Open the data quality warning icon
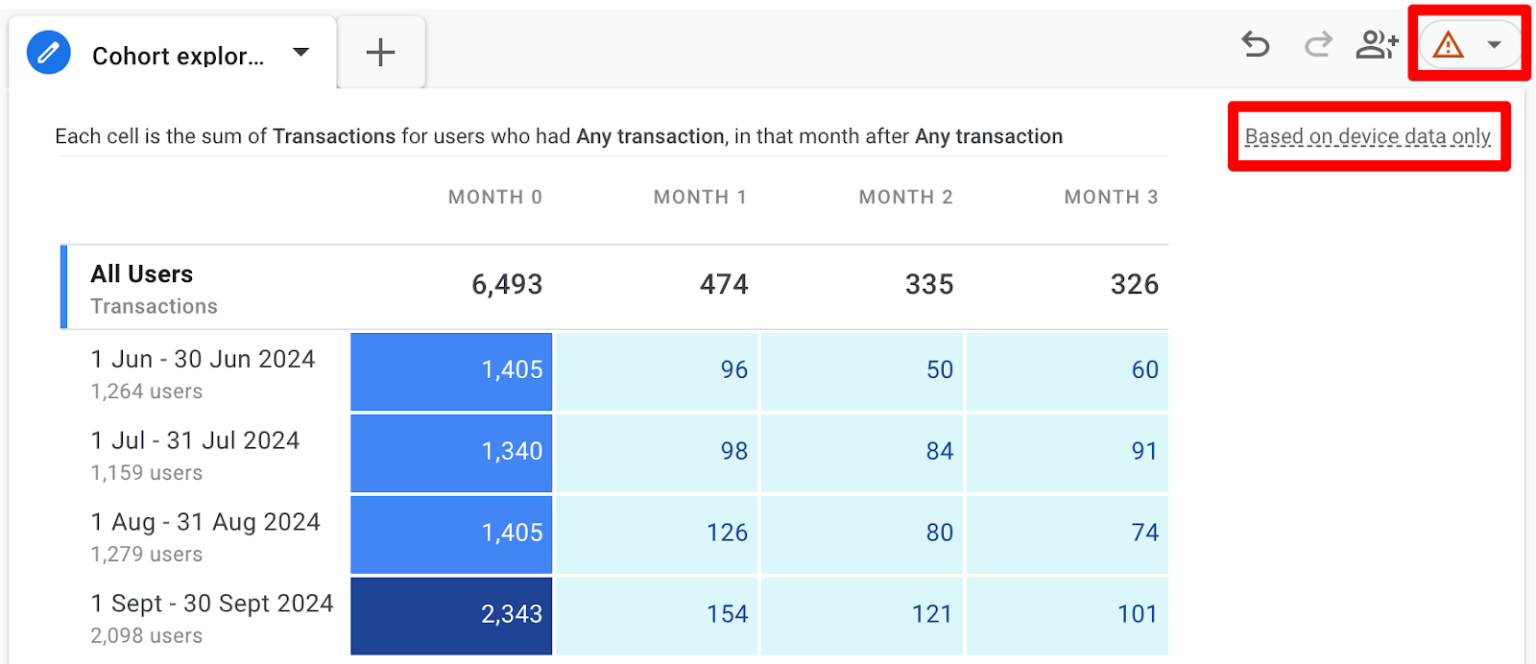1536x664 pixels. (x=1446, y=44)
